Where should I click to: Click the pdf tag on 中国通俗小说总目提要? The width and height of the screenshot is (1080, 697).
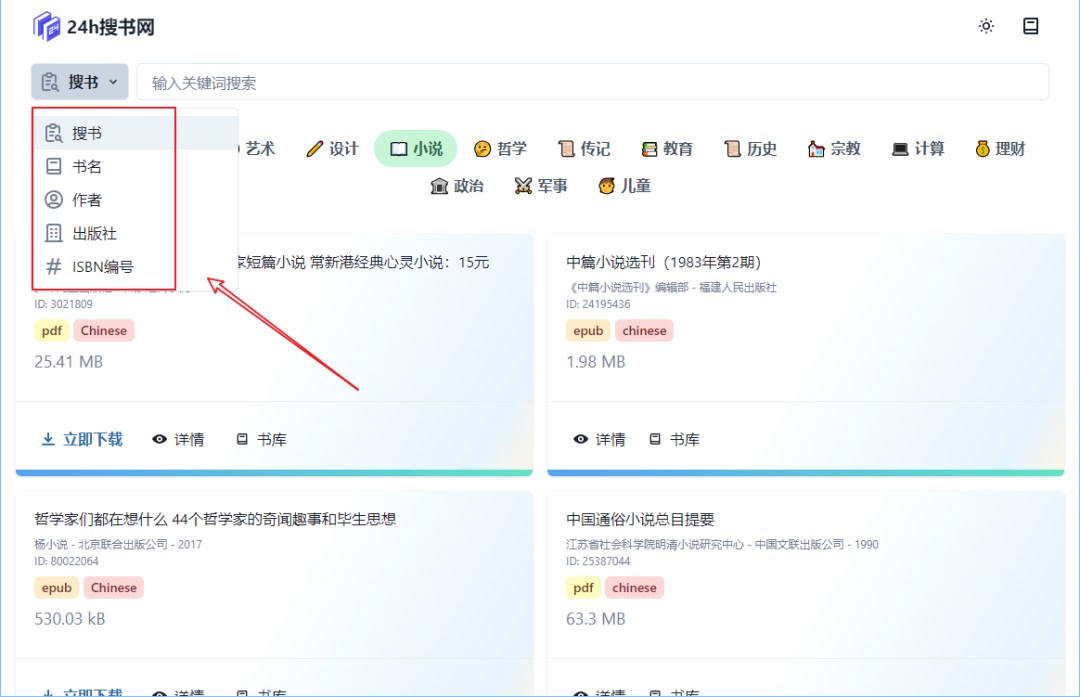click(x=583, y=587)
